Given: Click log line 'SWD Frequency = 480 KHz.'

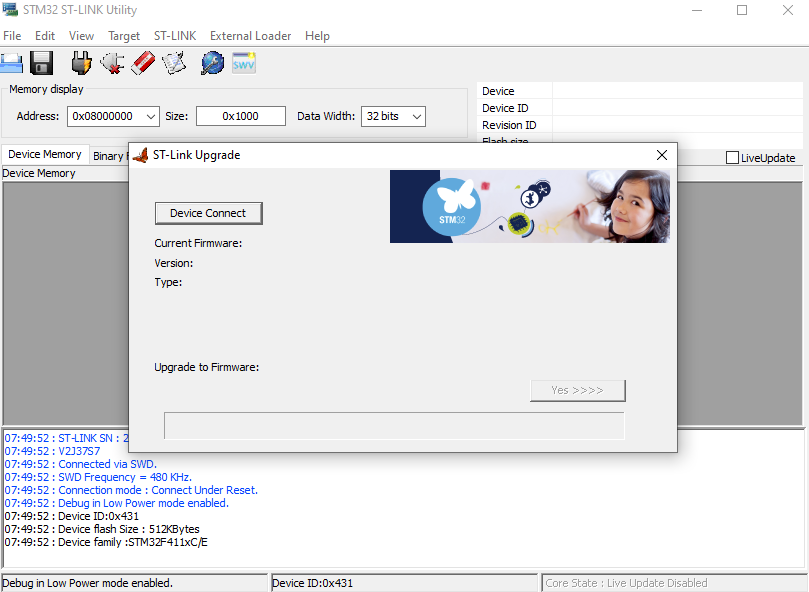Looking at the screenshot, I should coord(98,477).
